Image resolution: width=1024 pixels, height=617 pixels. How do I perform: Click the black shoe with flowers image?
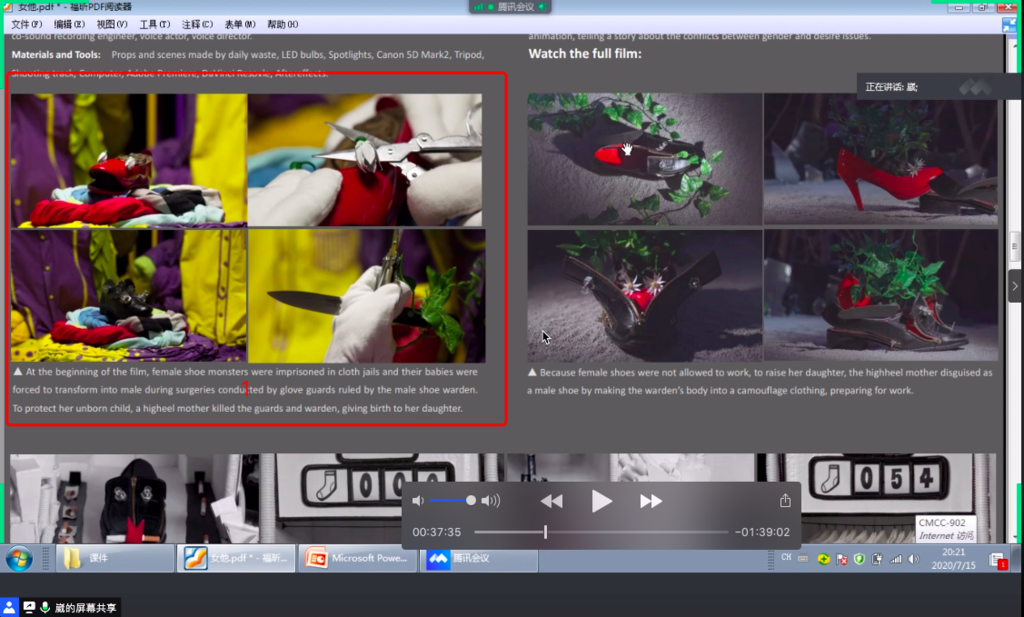coord(645,295)
